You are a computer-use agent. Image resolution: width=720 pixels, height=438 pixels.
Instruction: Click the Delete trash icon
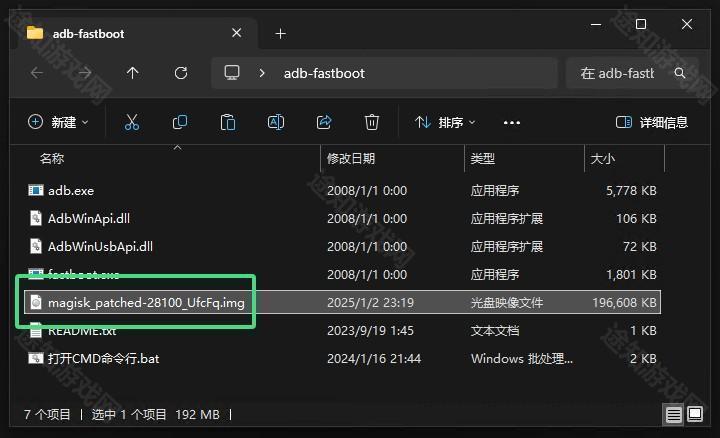[371, 123]
